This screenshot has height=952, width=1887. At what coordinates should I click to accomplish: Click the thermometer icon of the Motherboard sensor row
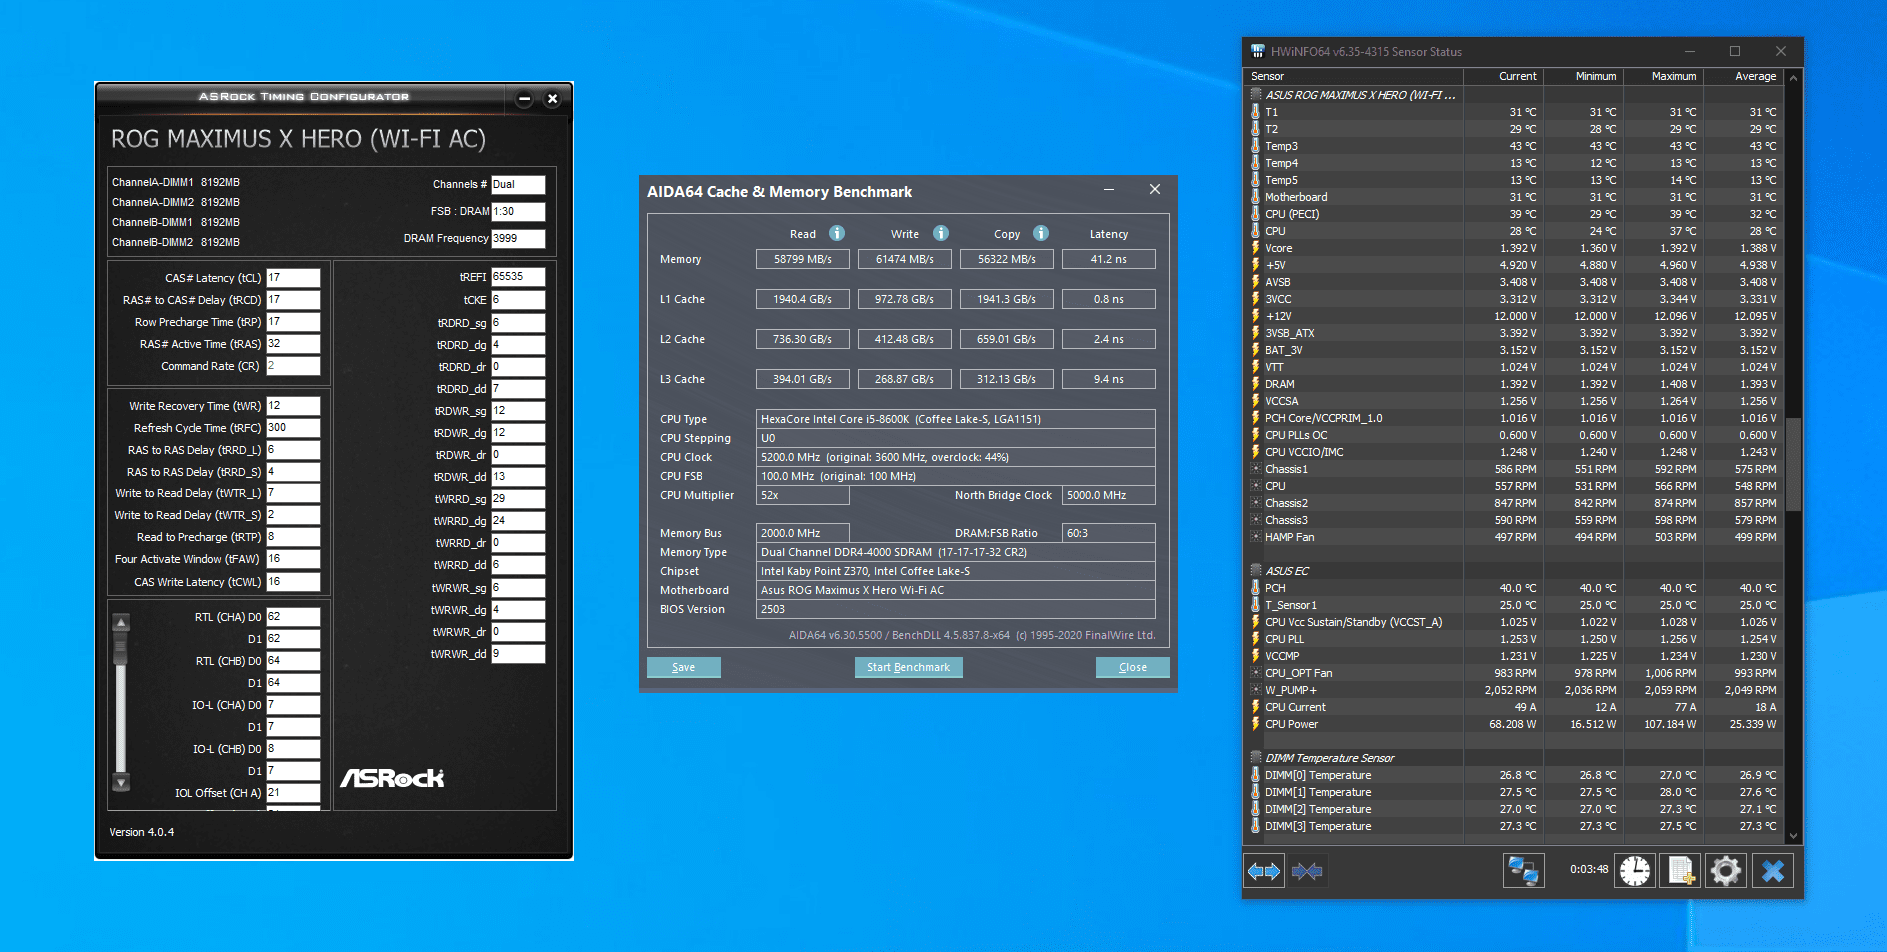pyautogui.click(x=1256, y=197)
